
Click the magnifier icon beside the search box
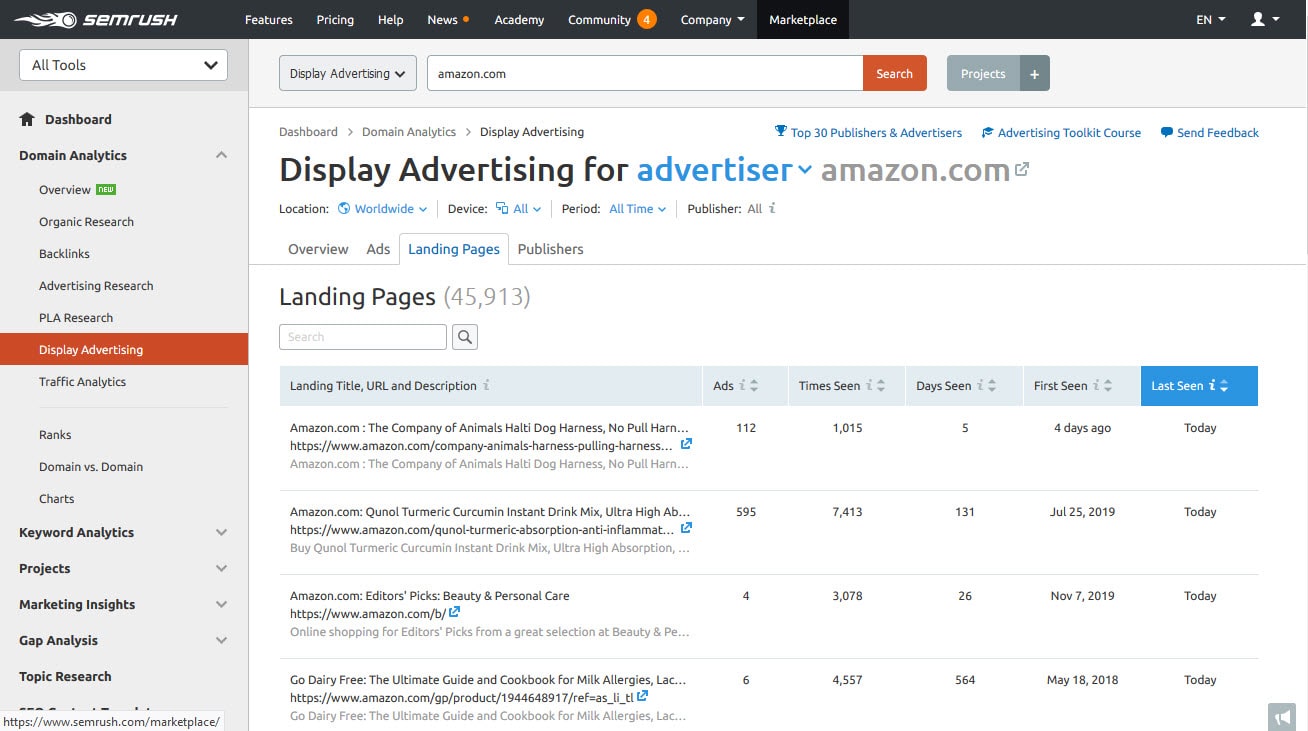(464, 336)
